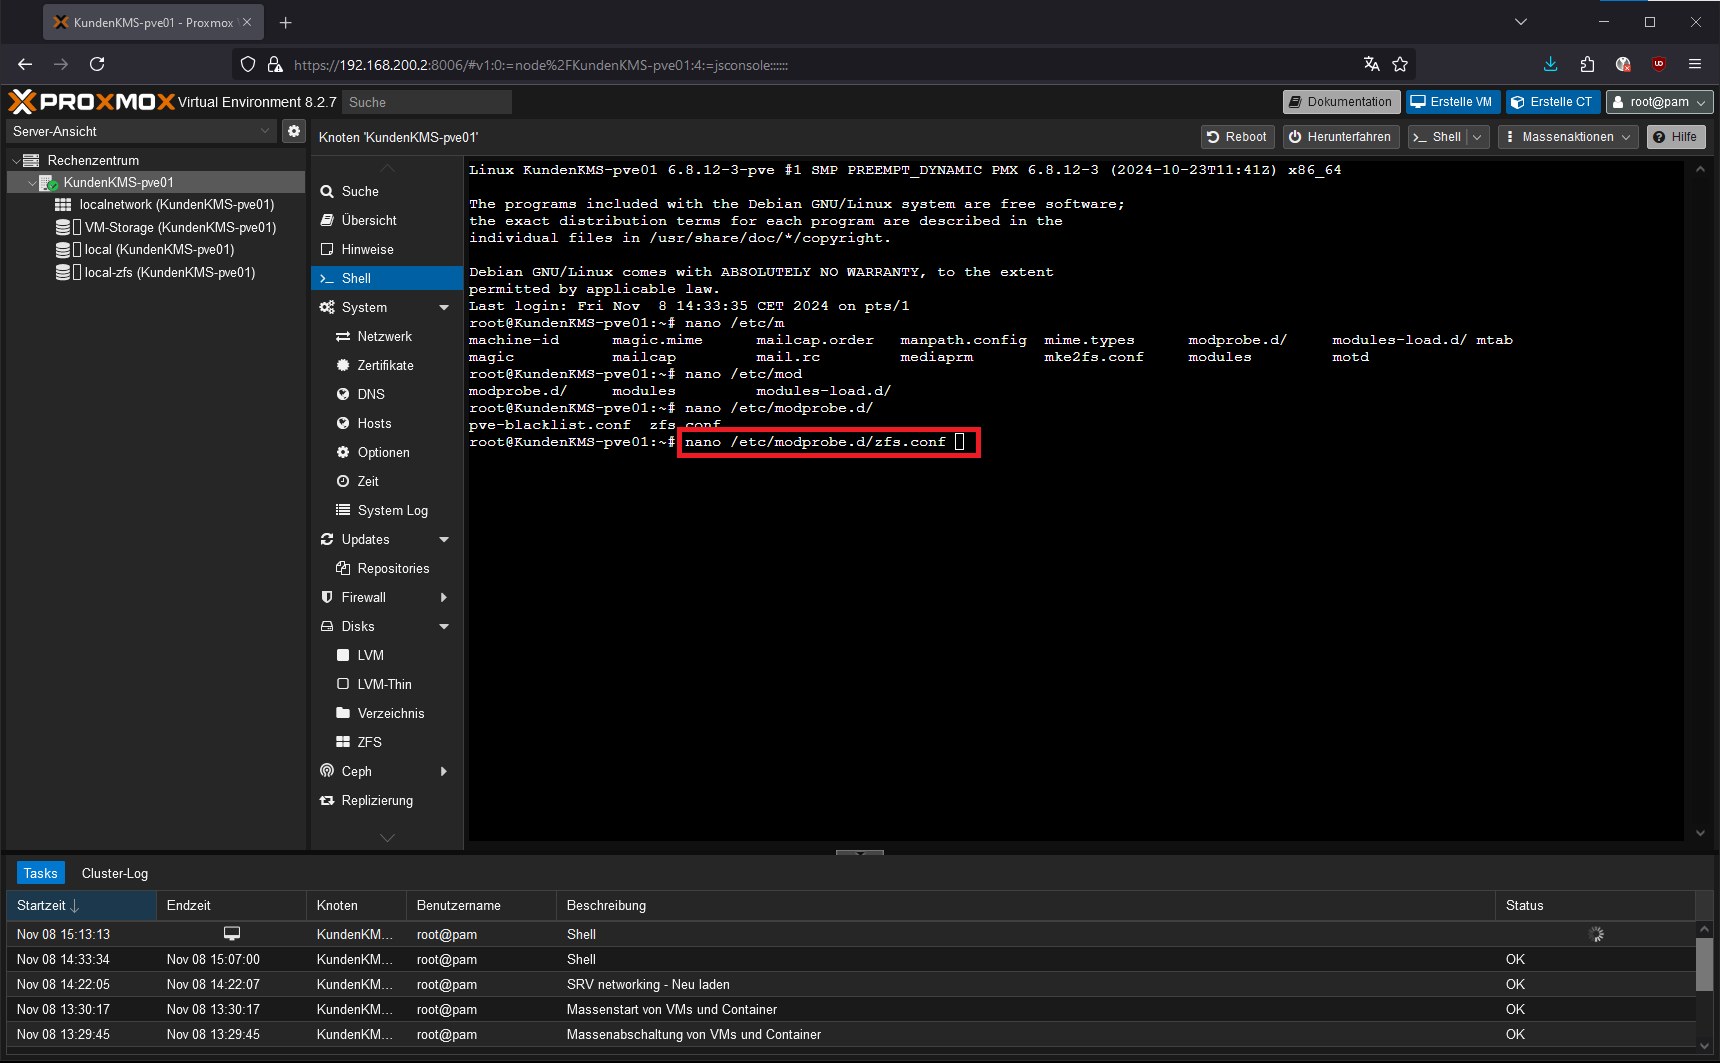Open the ZFS disks menu item

369,742
